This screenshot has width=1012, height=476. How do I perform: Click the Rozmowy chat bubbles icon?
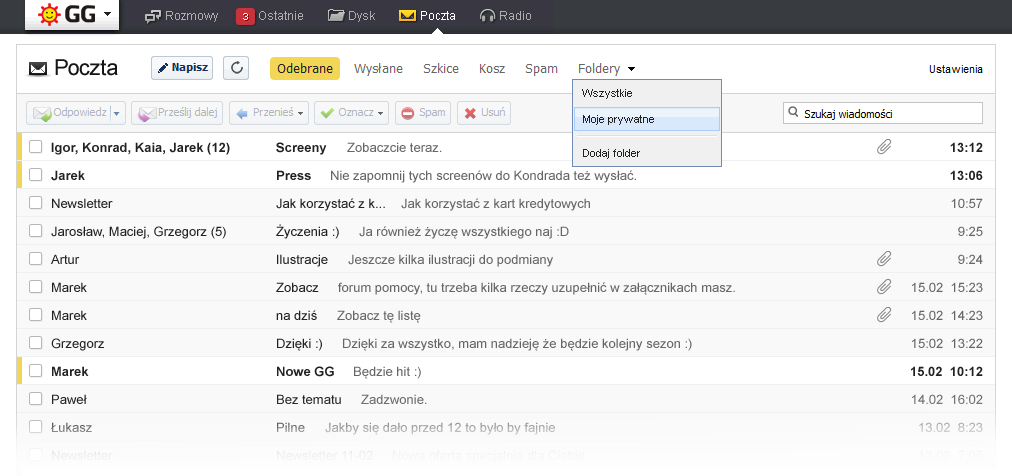[152, 15]
